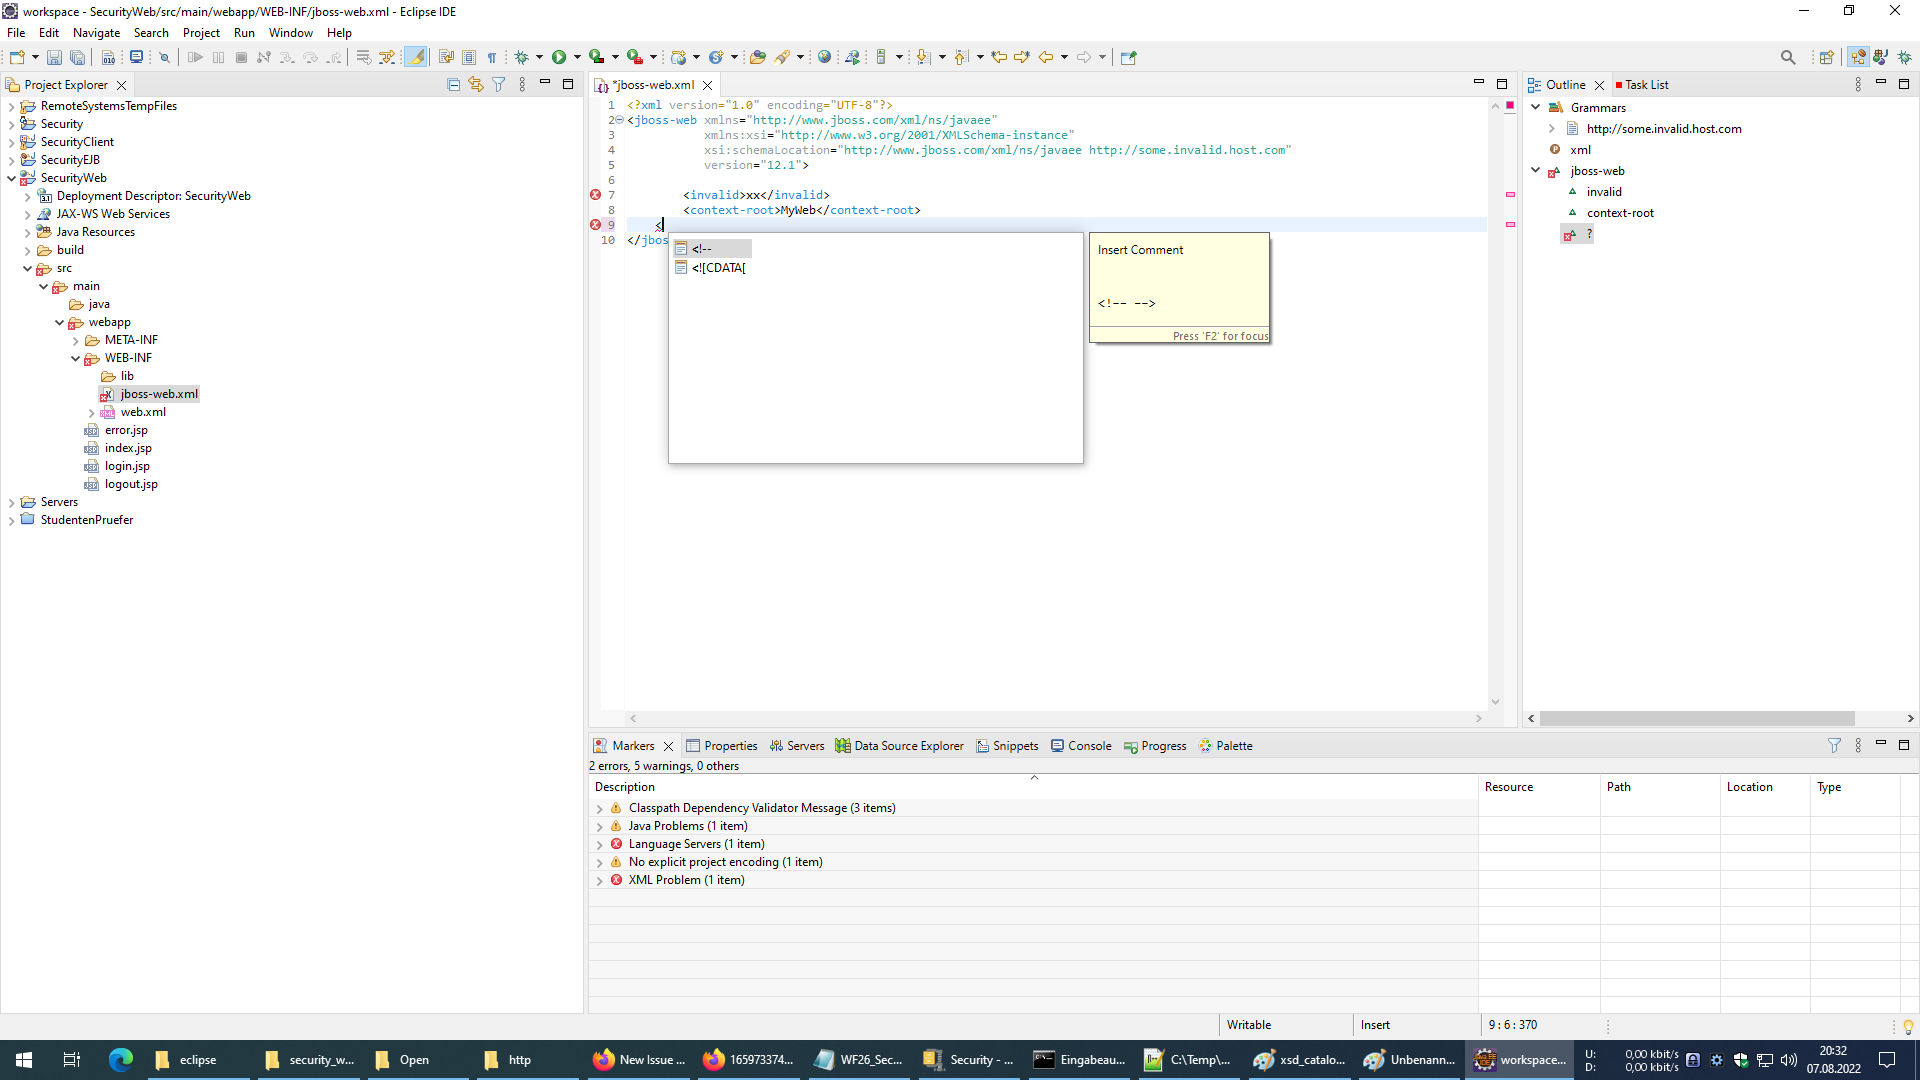This screenshot has height=1080, width=1920.
Task: Switch to the Debug perspective icon
Action: pyautogui.click(x=1905, y=57)
